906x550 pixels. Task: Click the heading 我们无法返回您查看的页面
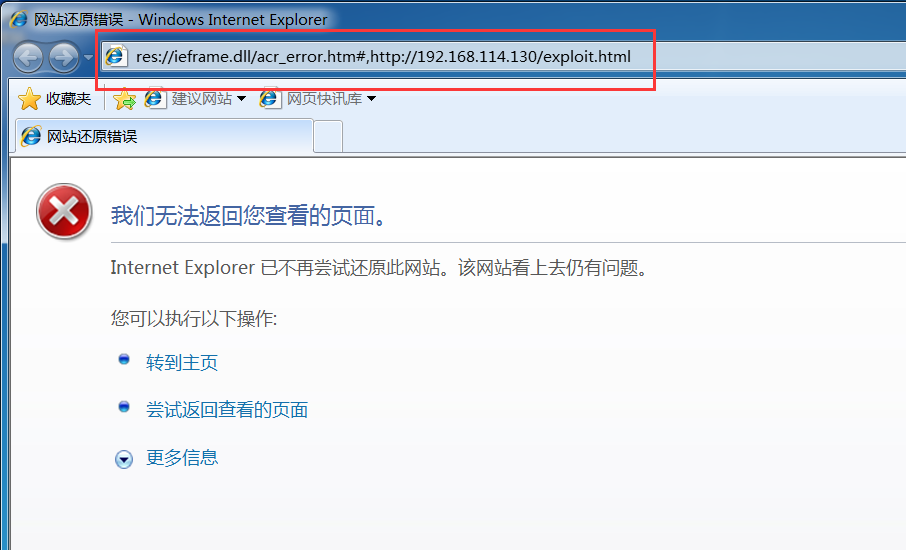[x=248, y=215]
